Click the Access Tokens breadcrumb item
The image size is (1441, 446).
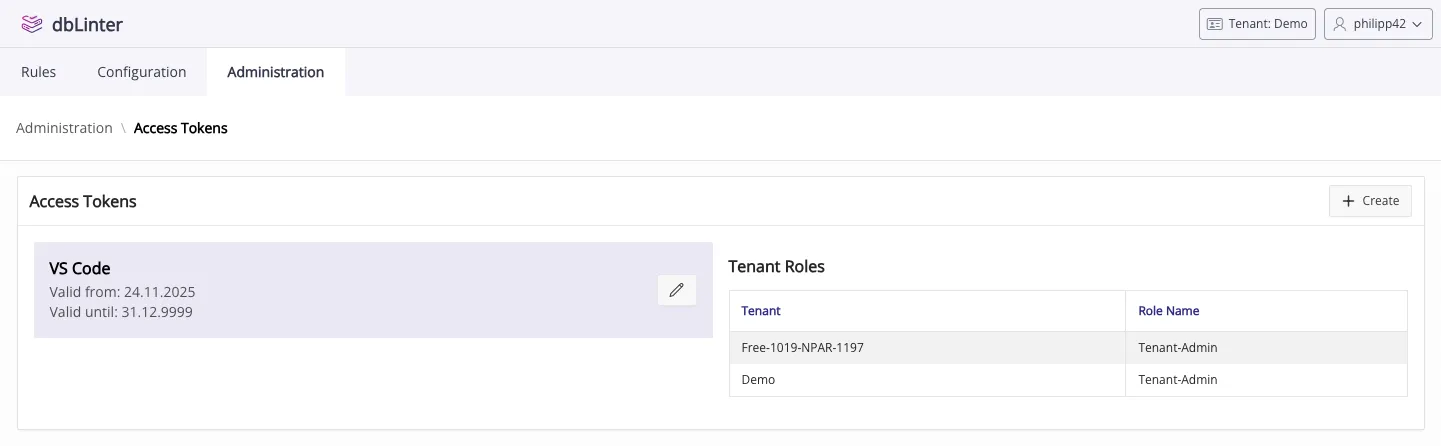tap(181, 128)
